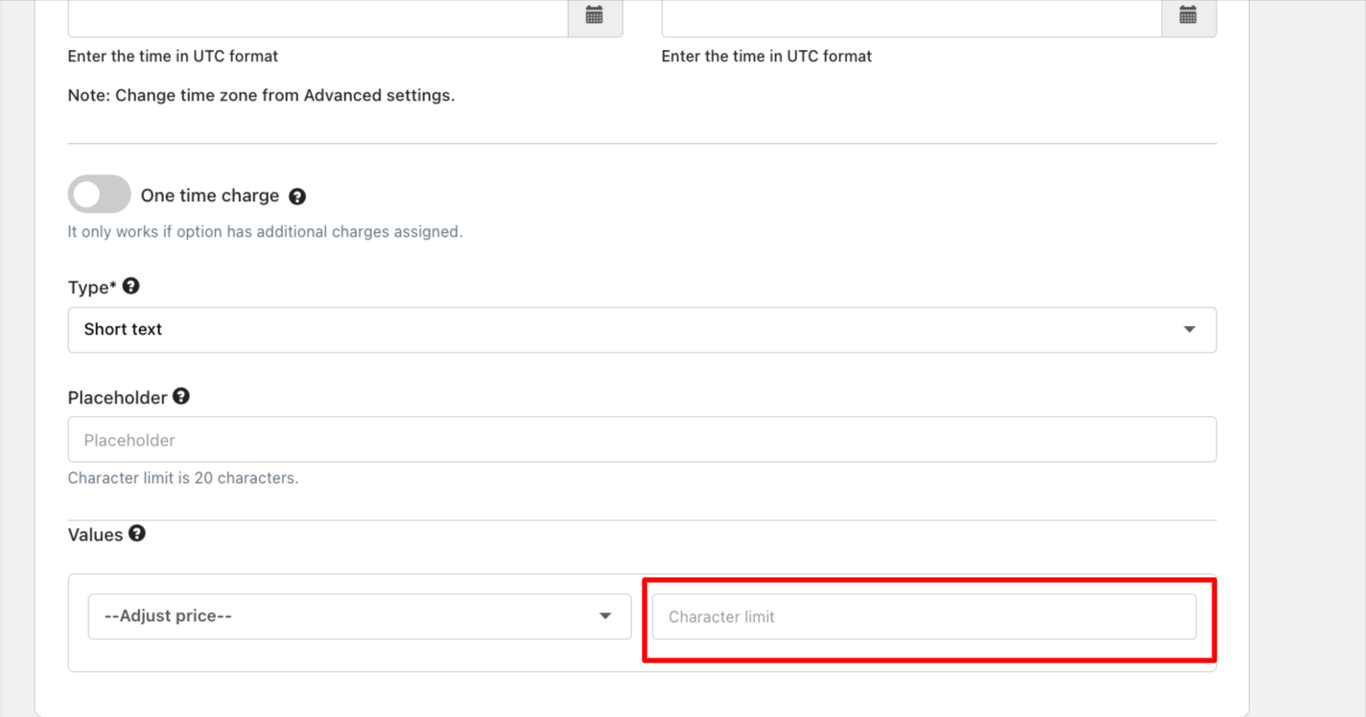
Task: Click the One time charge label text
Action: 210,195
